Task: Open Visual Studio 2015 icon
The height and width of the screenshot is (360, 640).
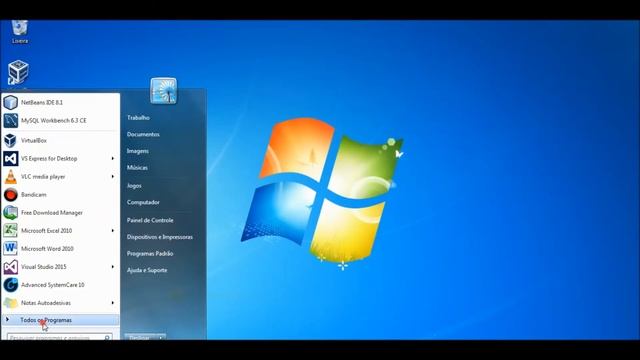Action: [x=11, y=267]
